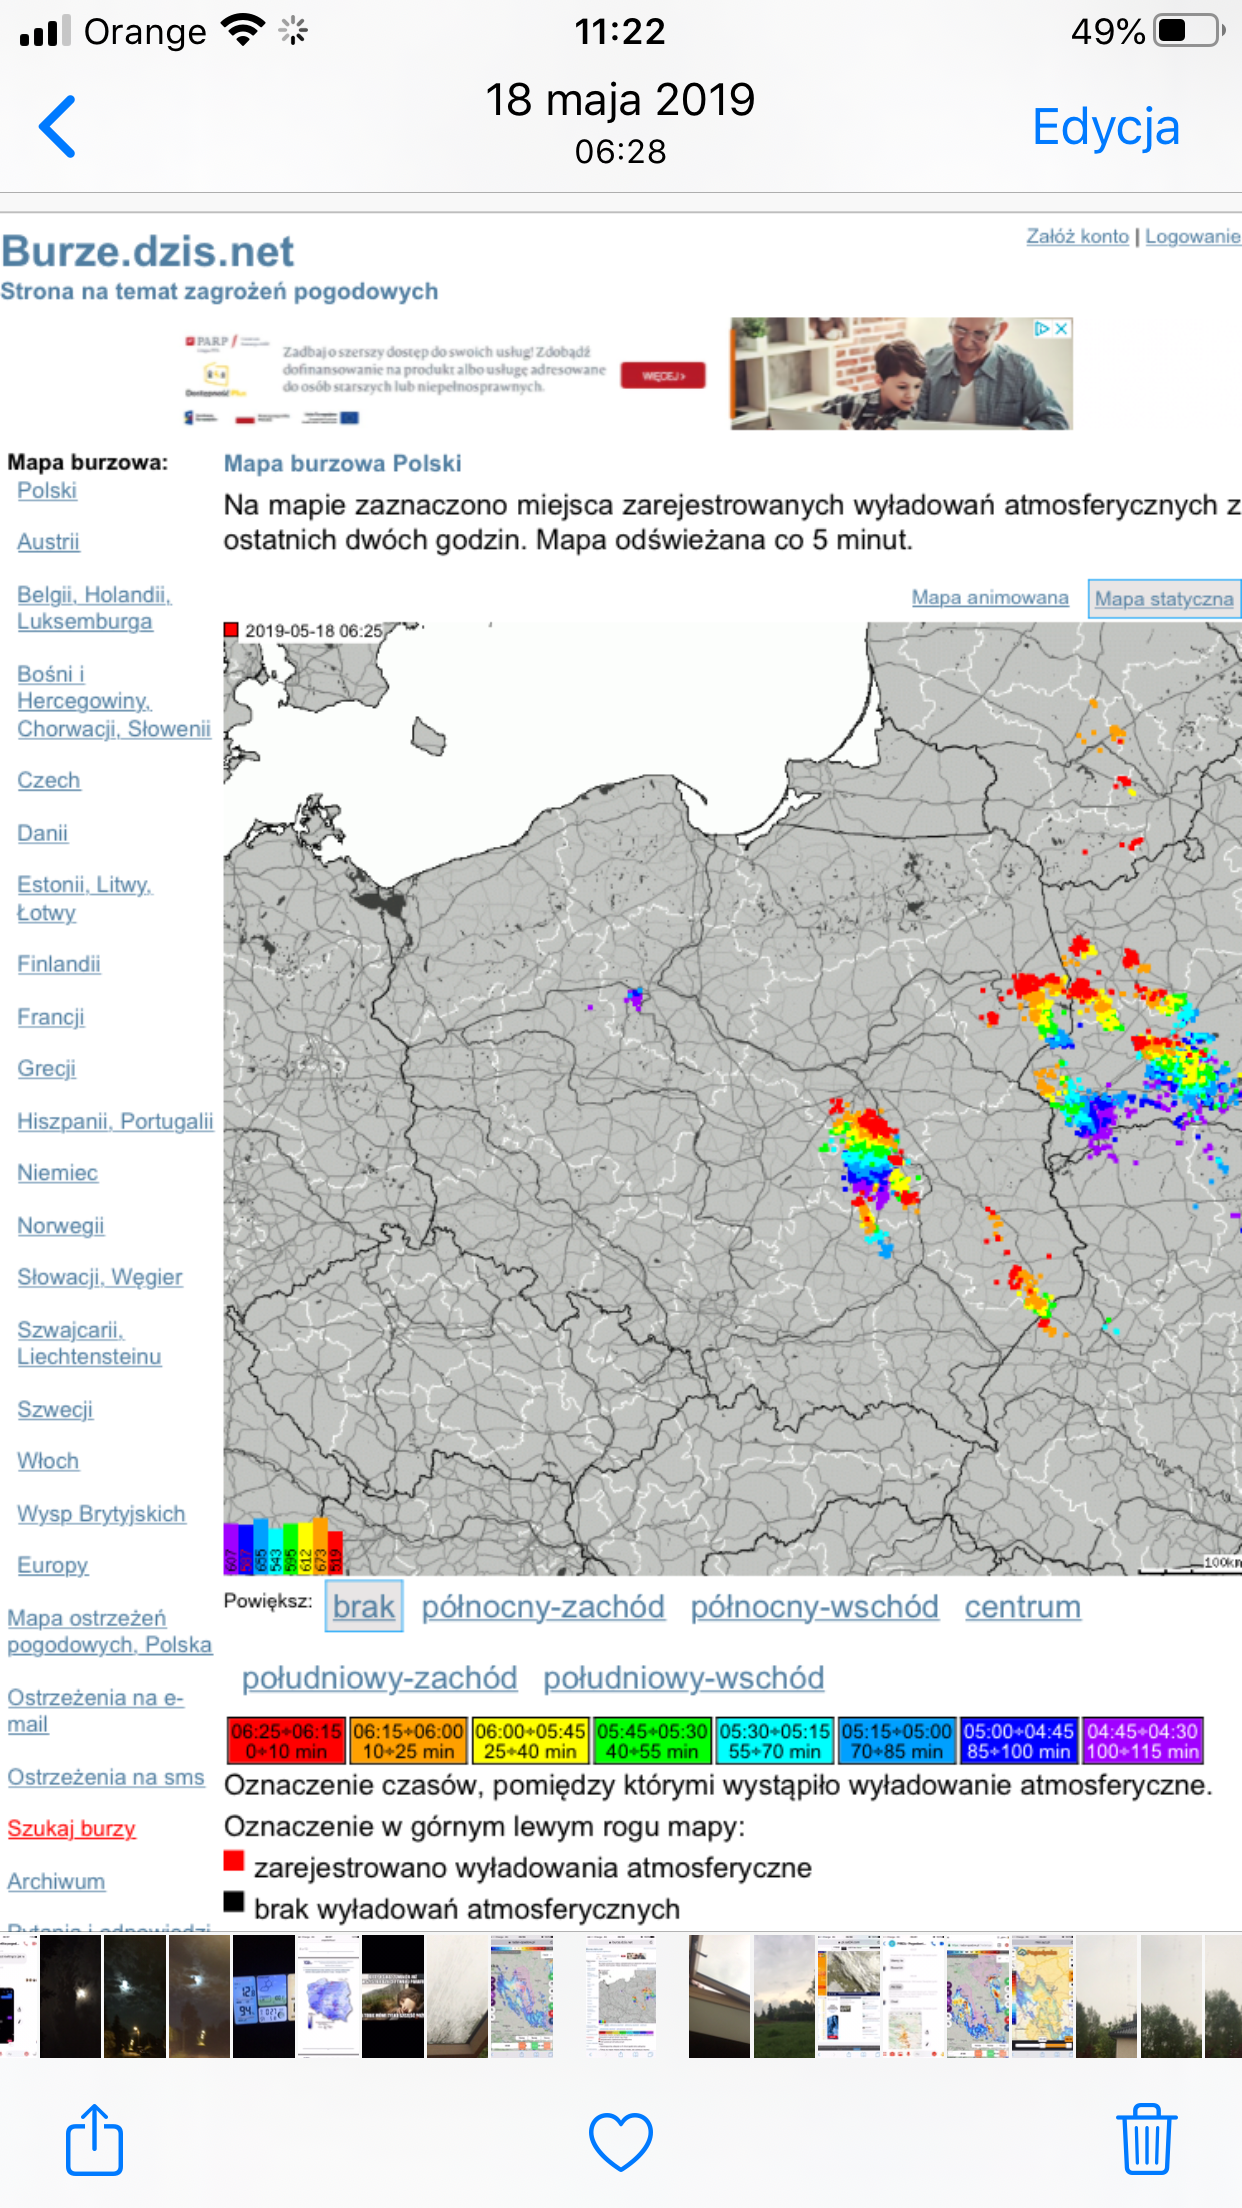Click the Logowanie link
The image size is (1242, 2208).
[x=1192, y=237]
